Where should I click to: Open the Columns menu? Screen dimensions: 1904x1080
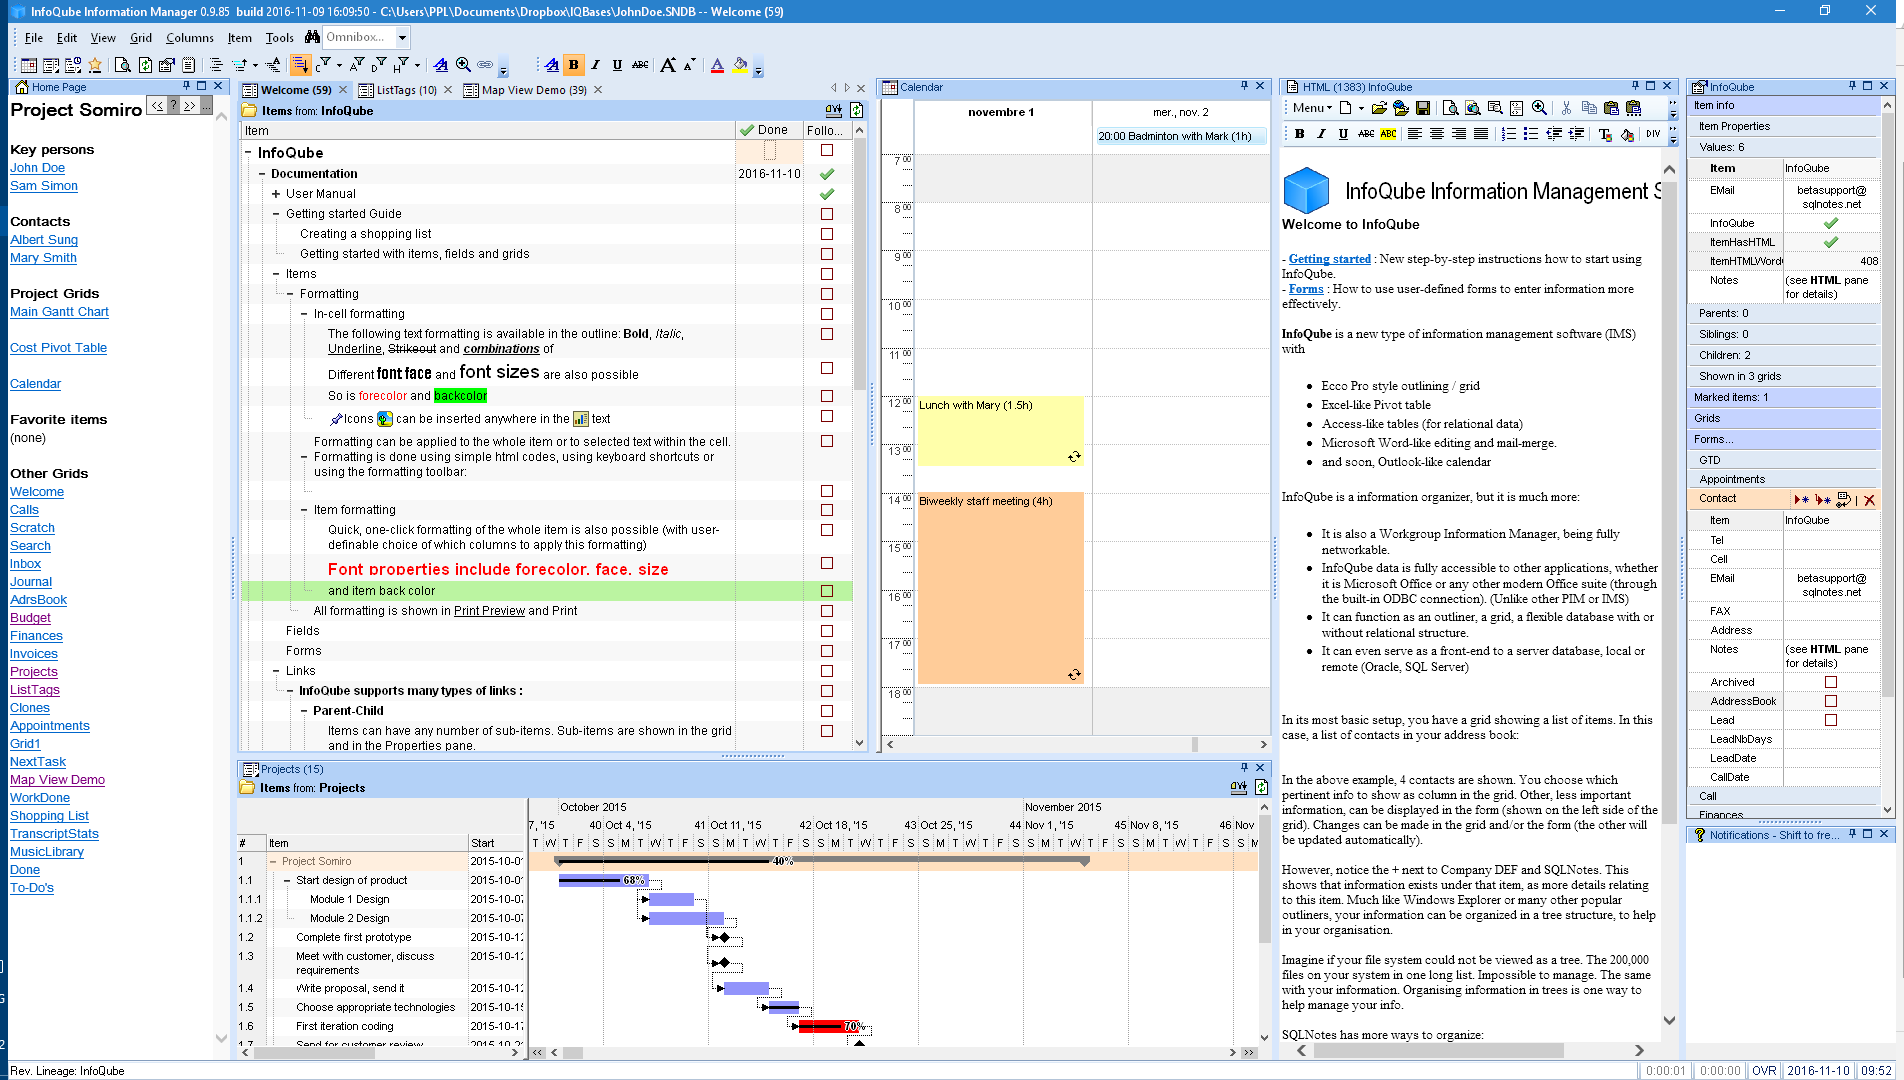[190, 38]
